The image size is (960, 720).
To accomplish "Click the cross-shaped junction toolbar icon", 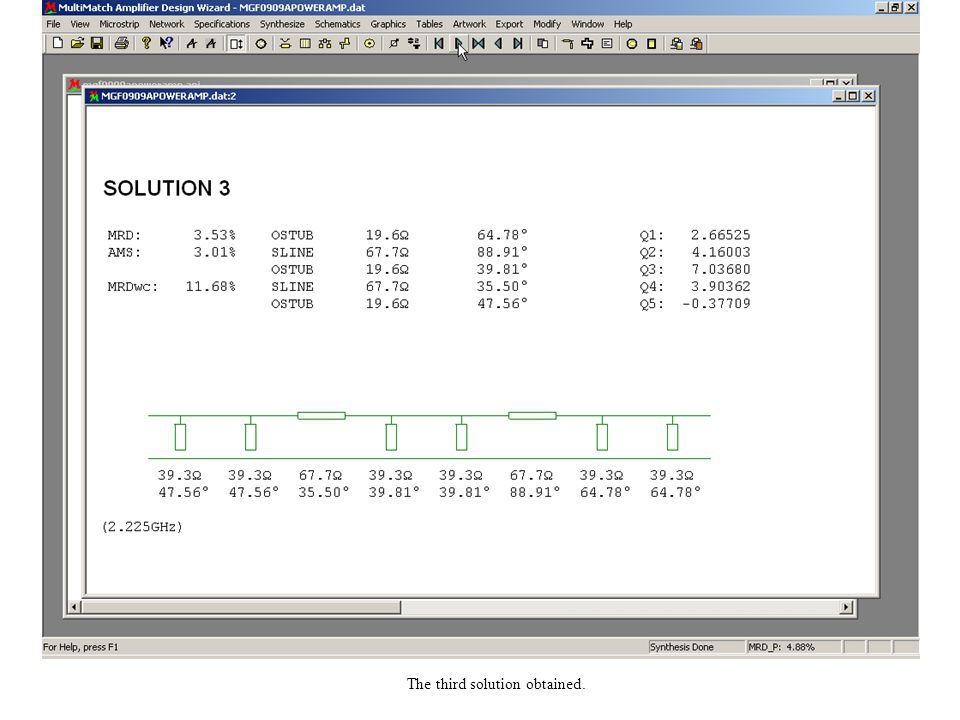I will (x=587, y=43).
